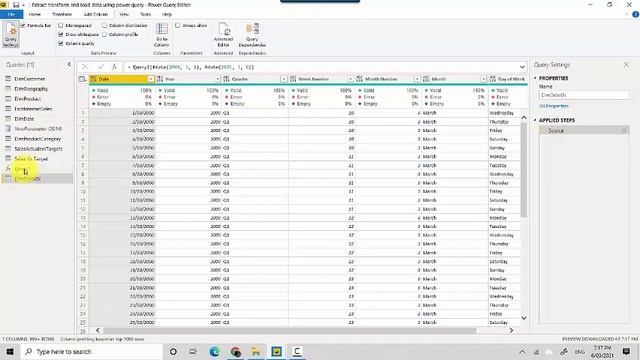
Task: Enable the Column distribution checkbox
Action: [x=104, y=25]
